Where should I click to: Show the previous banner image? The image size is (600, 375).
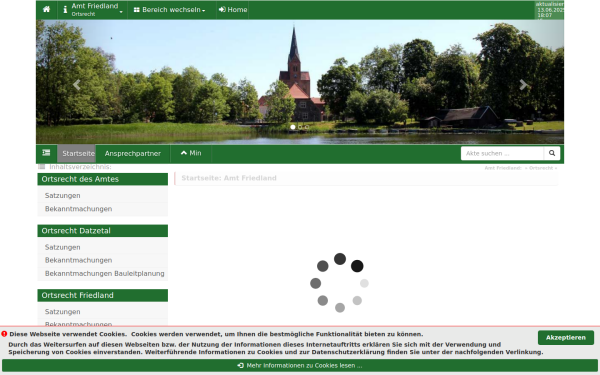coord(77,85)
